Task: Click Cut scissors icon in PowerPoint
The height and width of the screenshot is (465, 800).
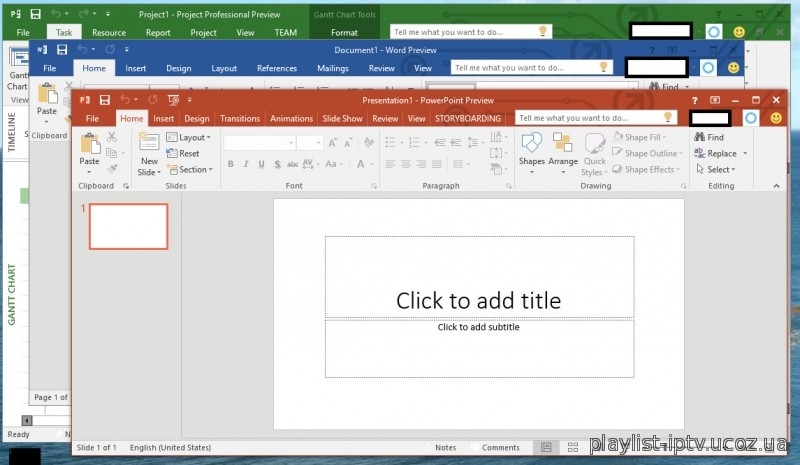Action: click(x=112, y=137)
